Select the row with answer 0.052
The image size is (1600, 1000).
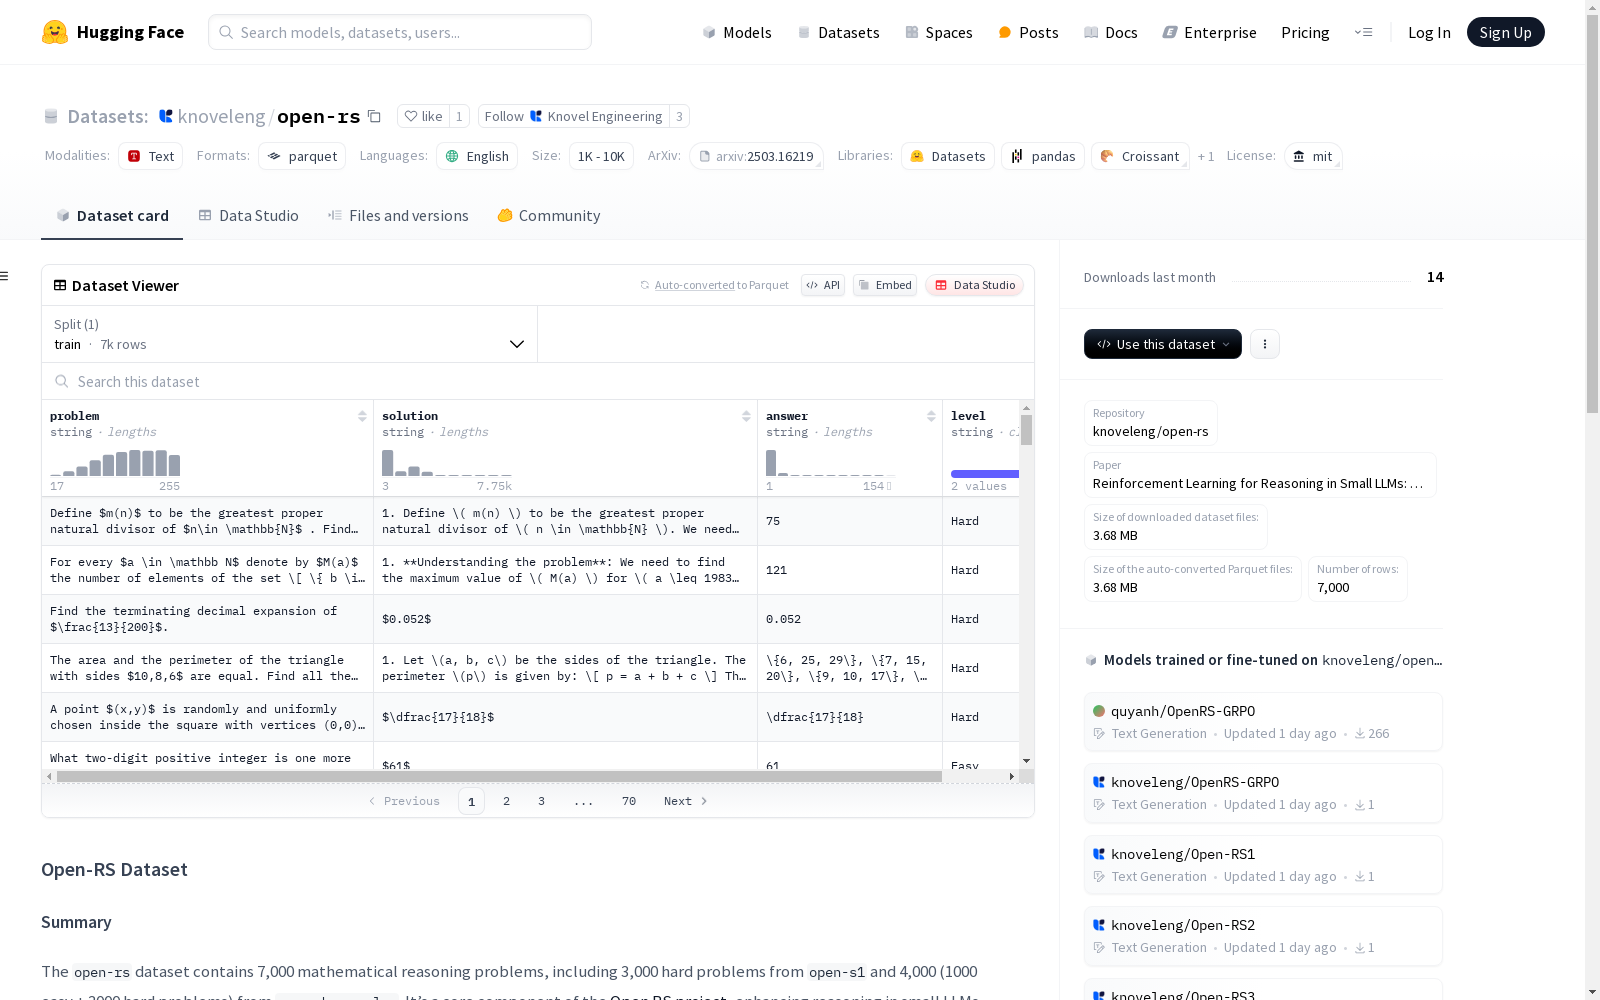(x=531, y=619)
